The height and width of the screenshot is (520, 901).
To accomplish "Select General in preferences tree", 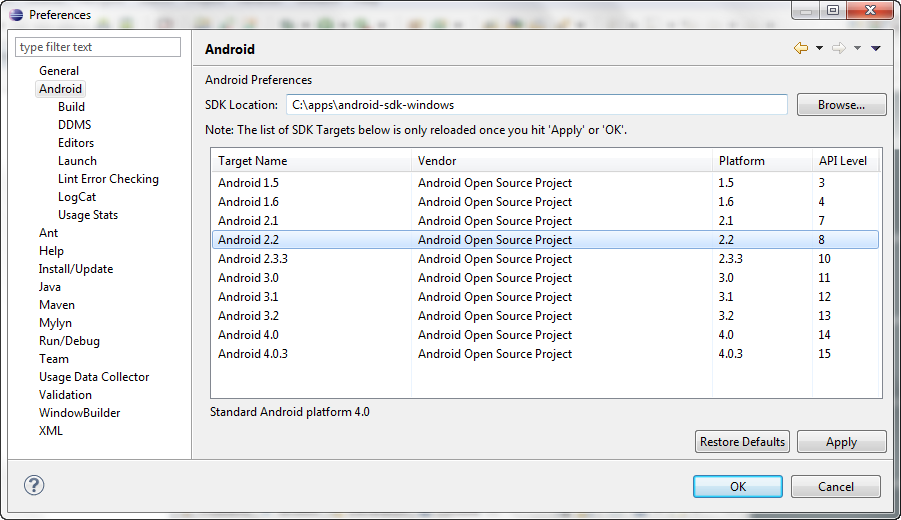I will [59, 71].
